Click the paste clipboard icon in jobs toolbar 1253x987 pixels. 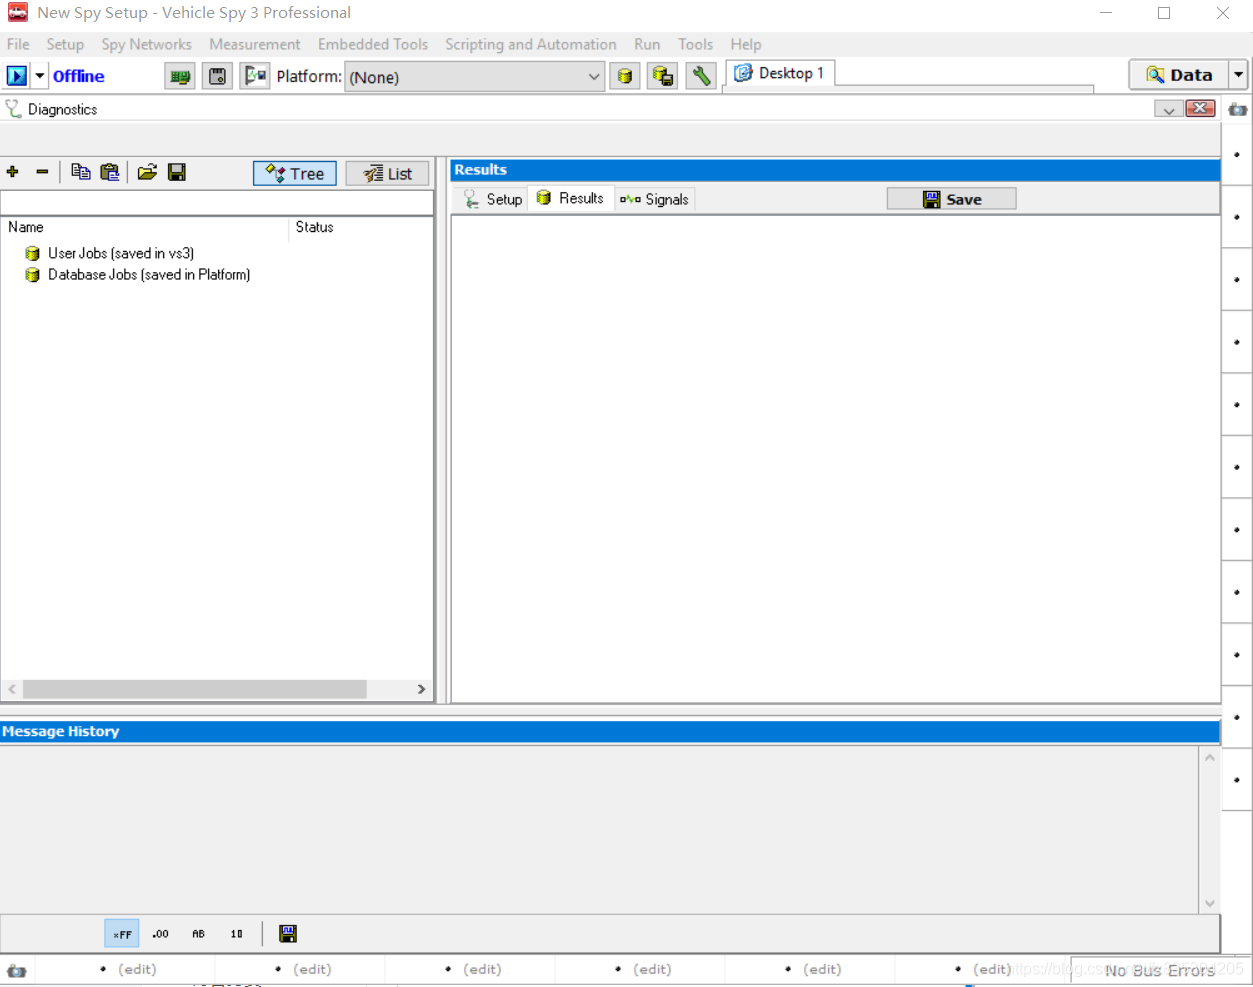[110, 172]
